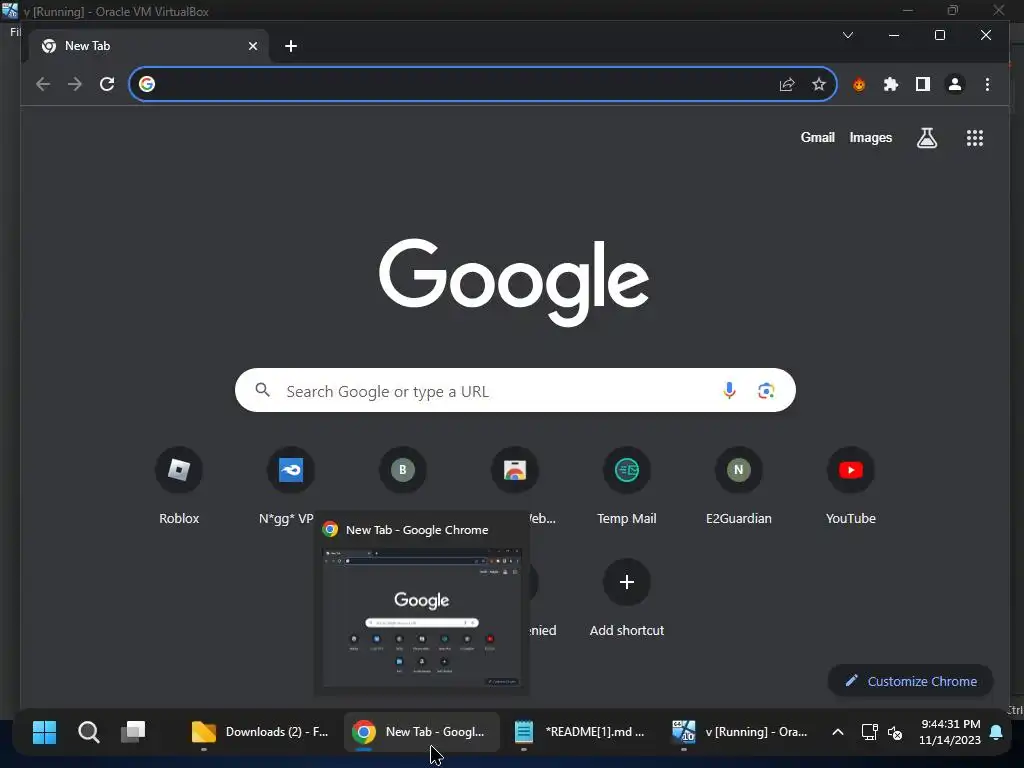The image size is (1024, 768).
Task: Open Search Labs beaker icon
Action: tap(927, 138)
